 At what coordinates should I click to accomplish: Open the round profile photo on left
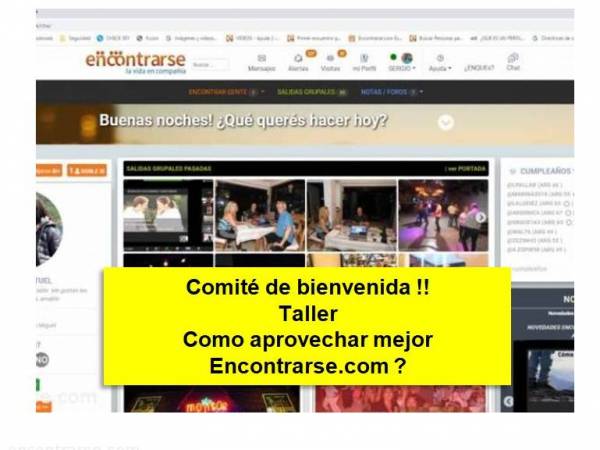pos(49,229)
